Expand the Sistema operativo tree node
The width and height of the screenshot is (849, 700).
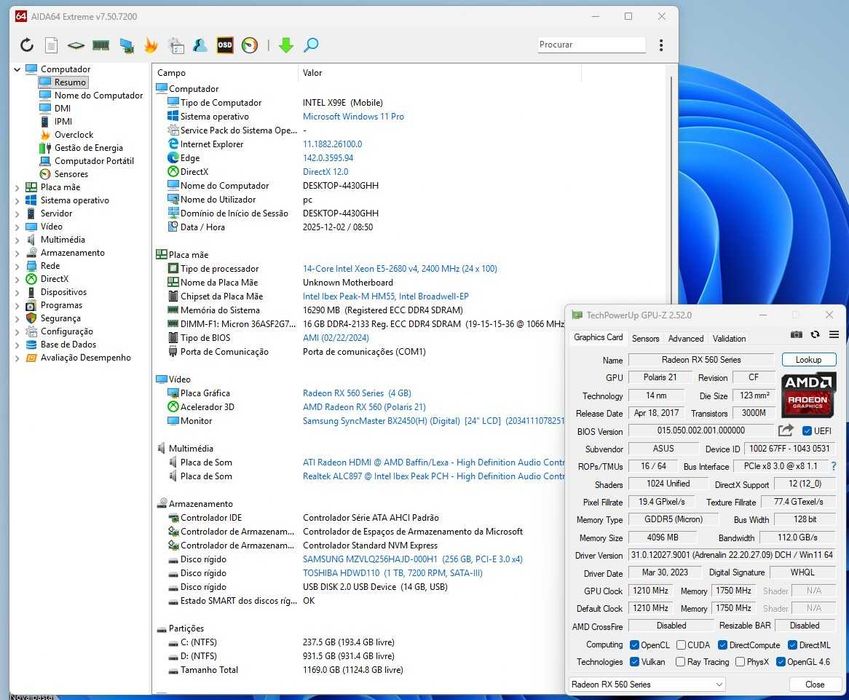click(x=17, y=200)
